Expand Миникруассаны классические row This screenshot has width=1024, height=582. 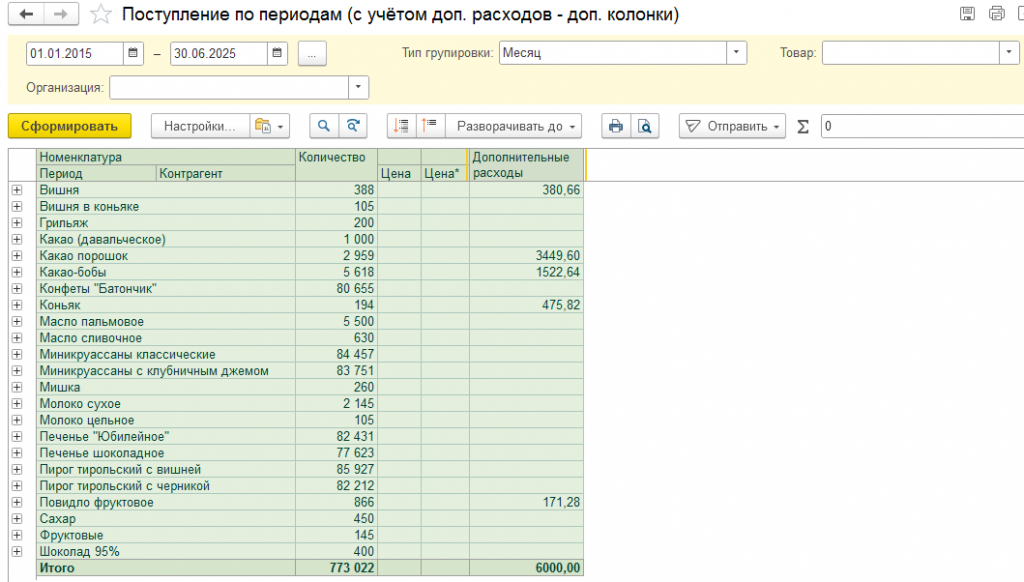[x=17, y=355]
